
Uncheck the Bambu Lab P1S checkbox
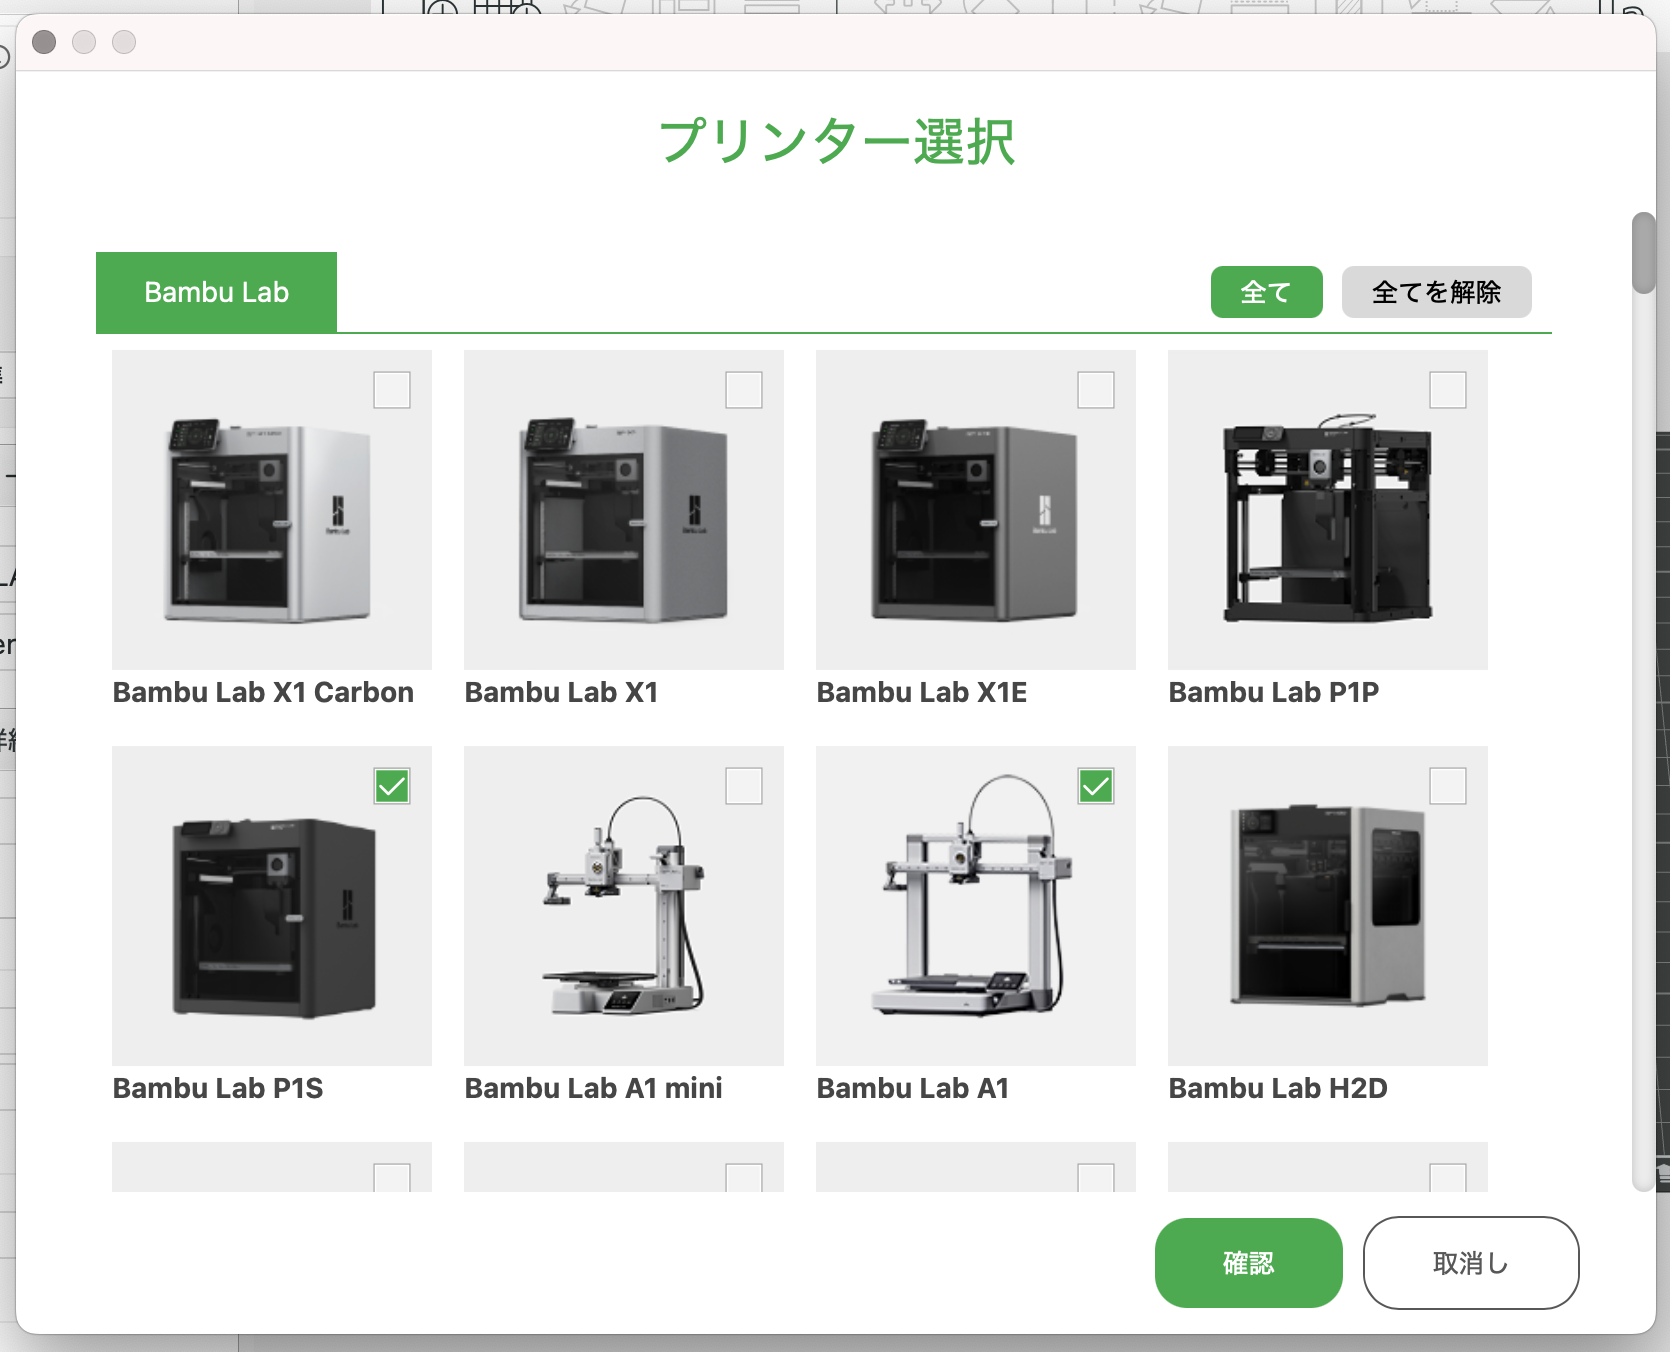[x=392, y=786]
